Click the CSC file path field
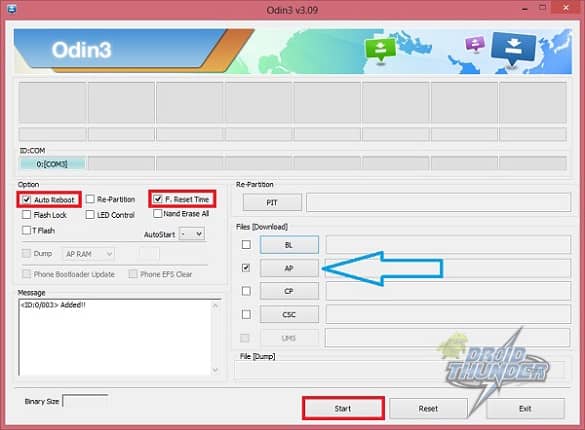The width and height of the screenshot is (585, 430). [x=448, y=314]
